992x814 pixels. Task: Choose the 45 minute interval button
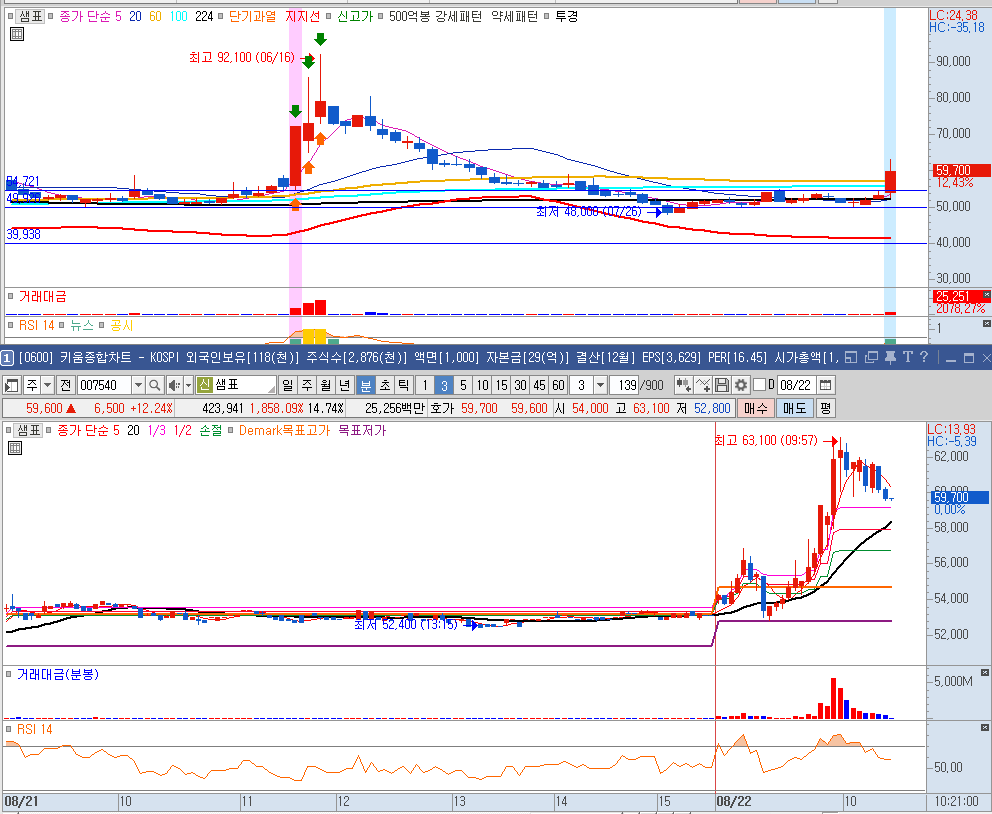click(539, 385)
